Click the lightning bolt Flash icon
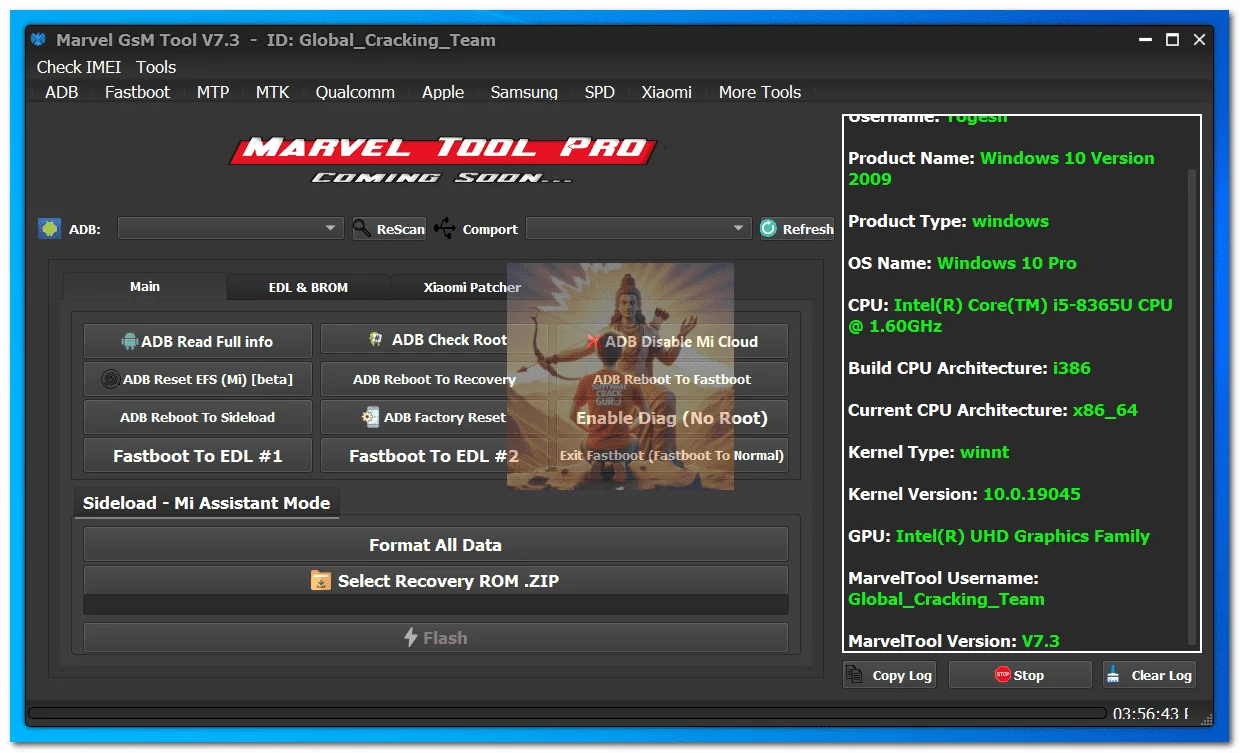 pos(410,637)
